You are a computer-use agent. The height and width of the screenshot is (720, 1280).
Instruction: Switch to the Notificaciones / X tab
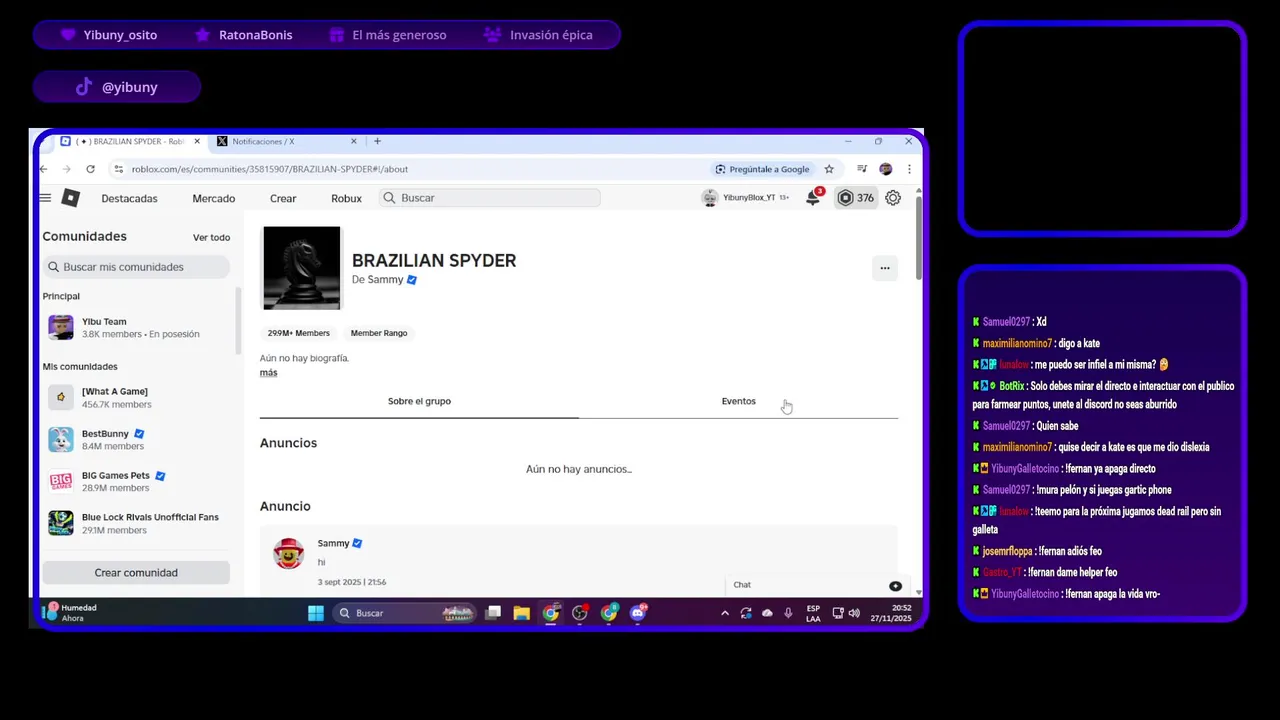click(x=285, y=141)
